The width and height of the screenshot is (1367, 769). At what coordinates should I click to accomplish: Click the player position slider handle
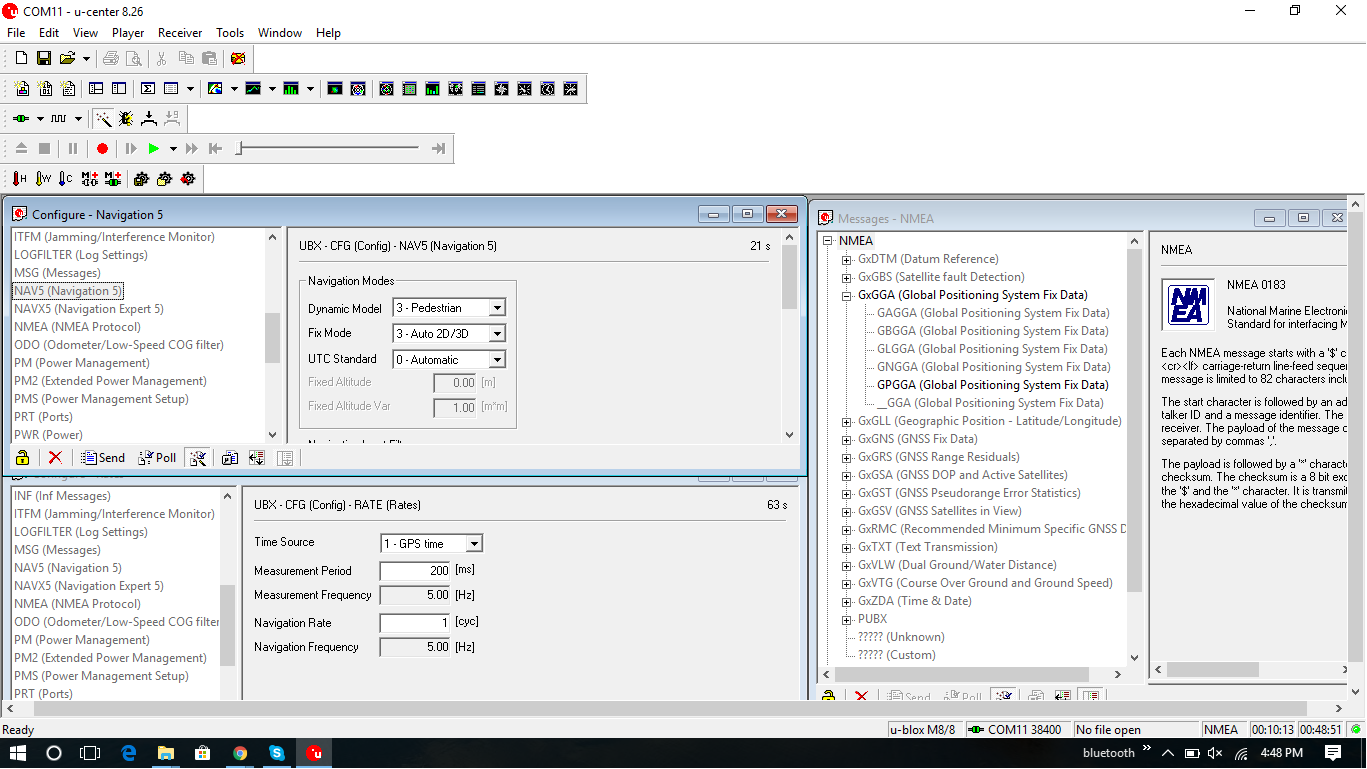tap(239, 148)
